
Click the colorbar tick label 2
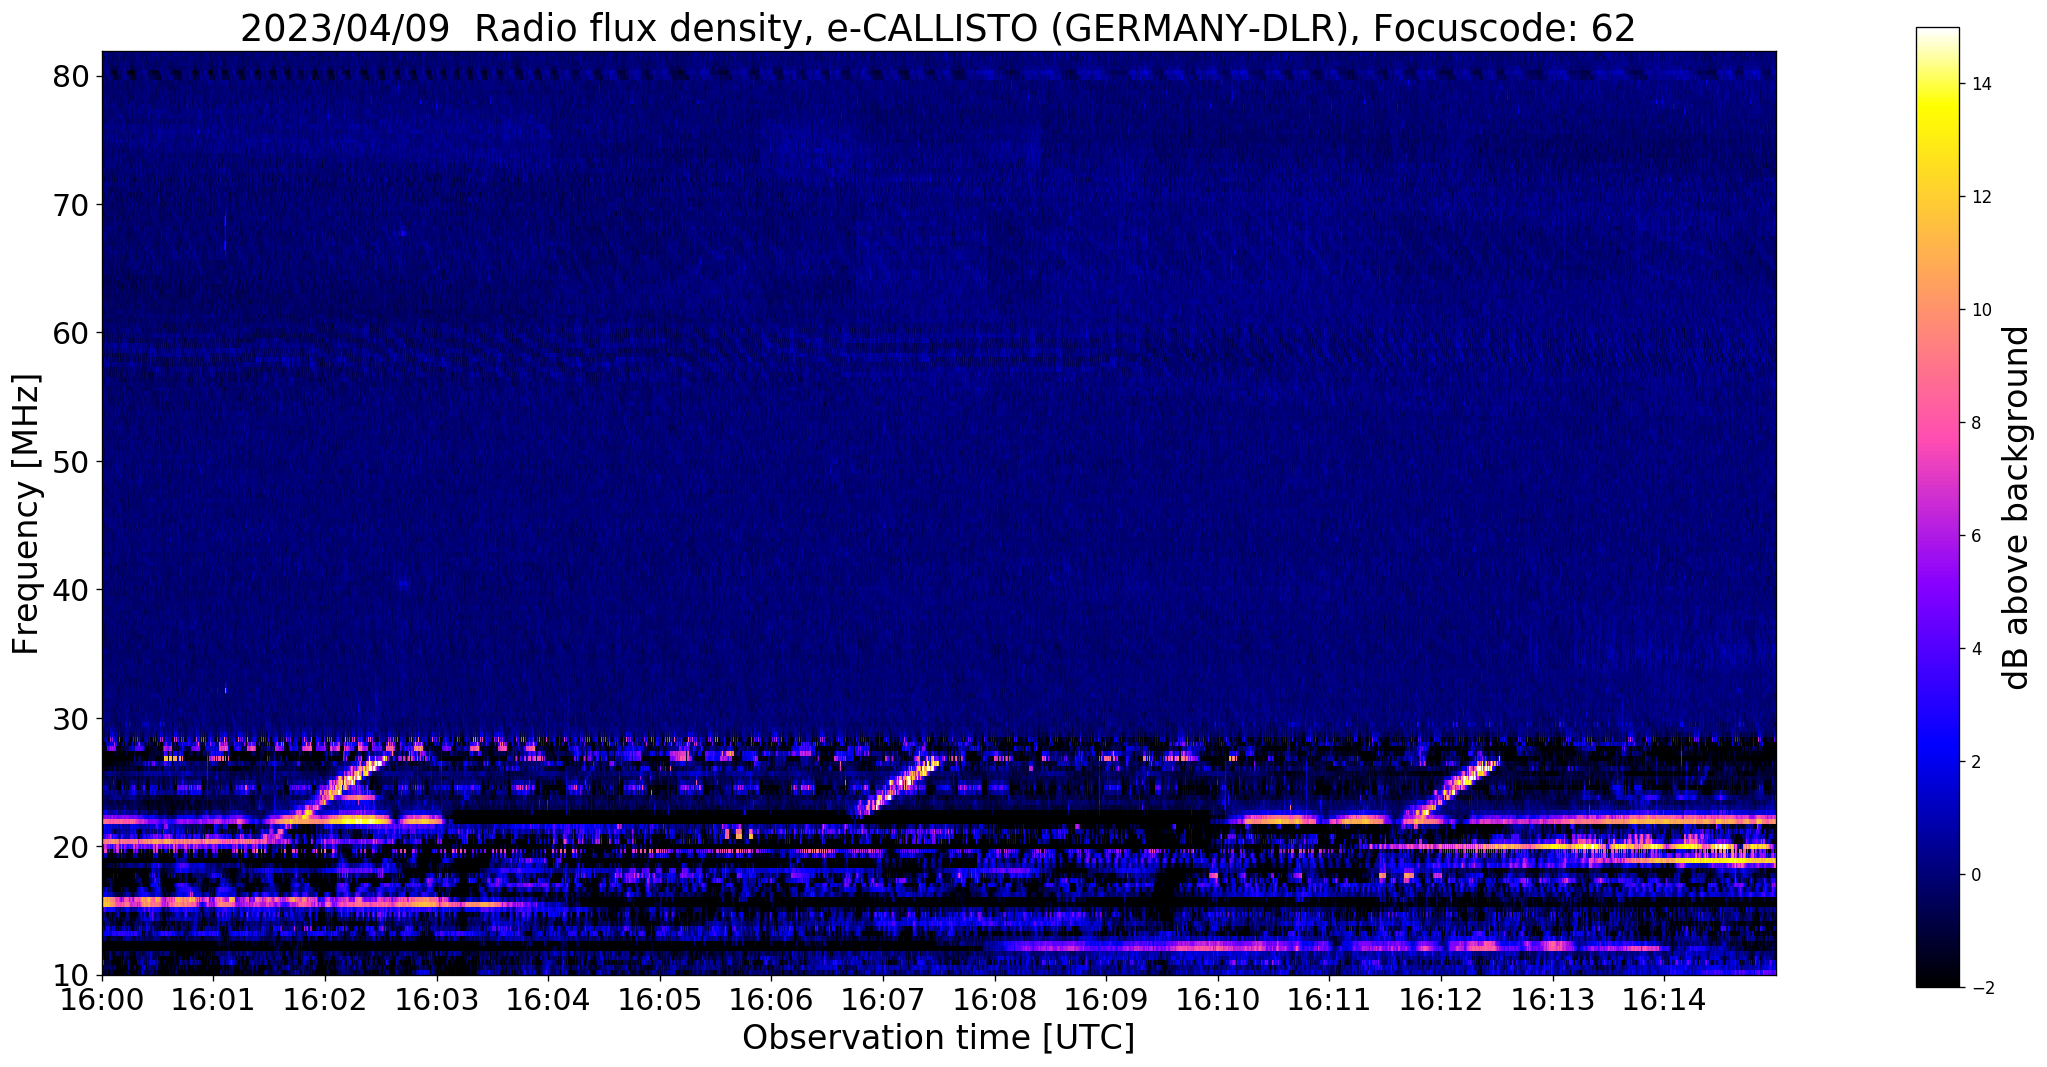(1975, 762)
